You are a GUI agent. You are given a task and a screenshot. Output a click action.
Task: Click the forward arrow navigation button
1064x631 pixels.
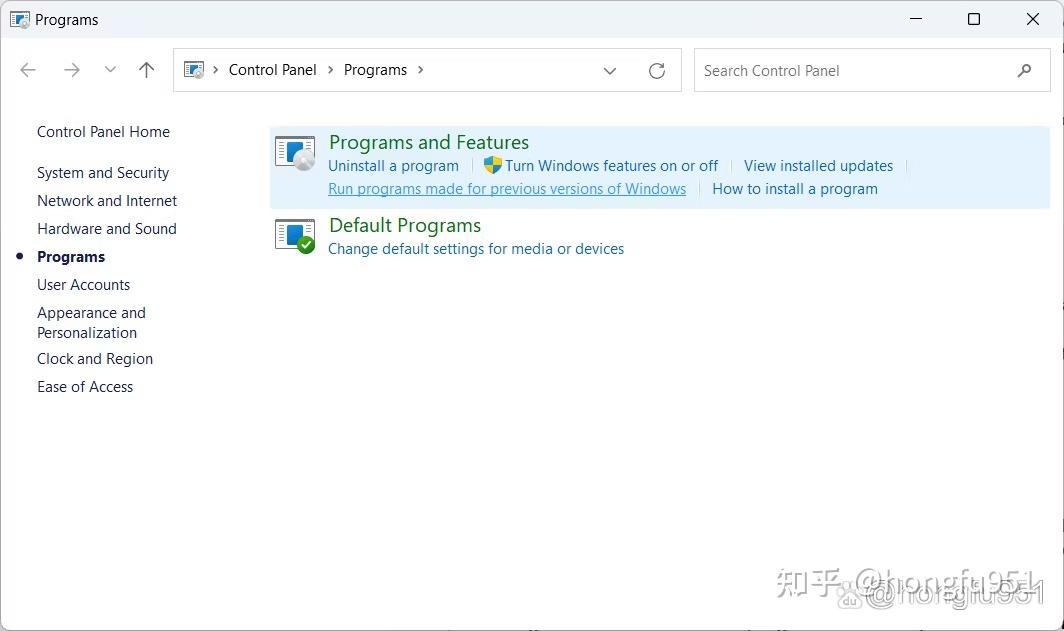(x=71, y=70)
